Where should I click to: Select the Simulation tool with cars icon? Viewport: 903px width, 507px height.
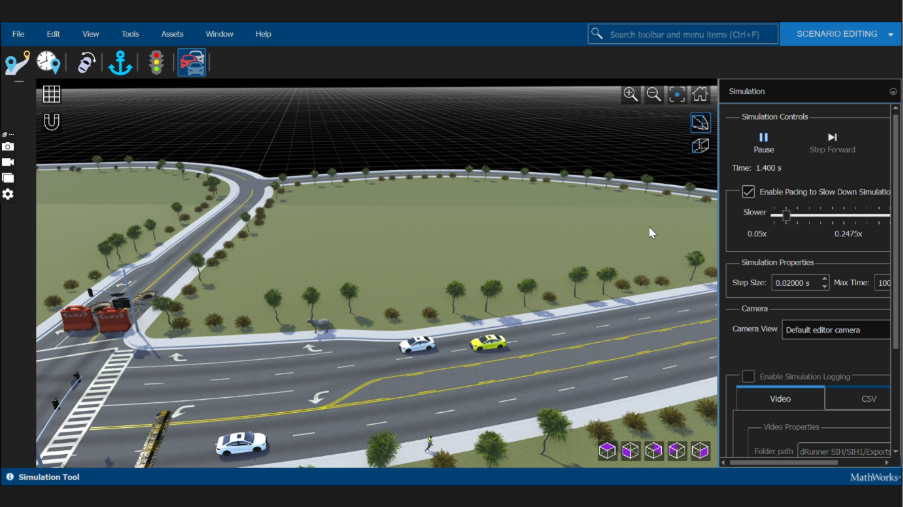(191, 63)
